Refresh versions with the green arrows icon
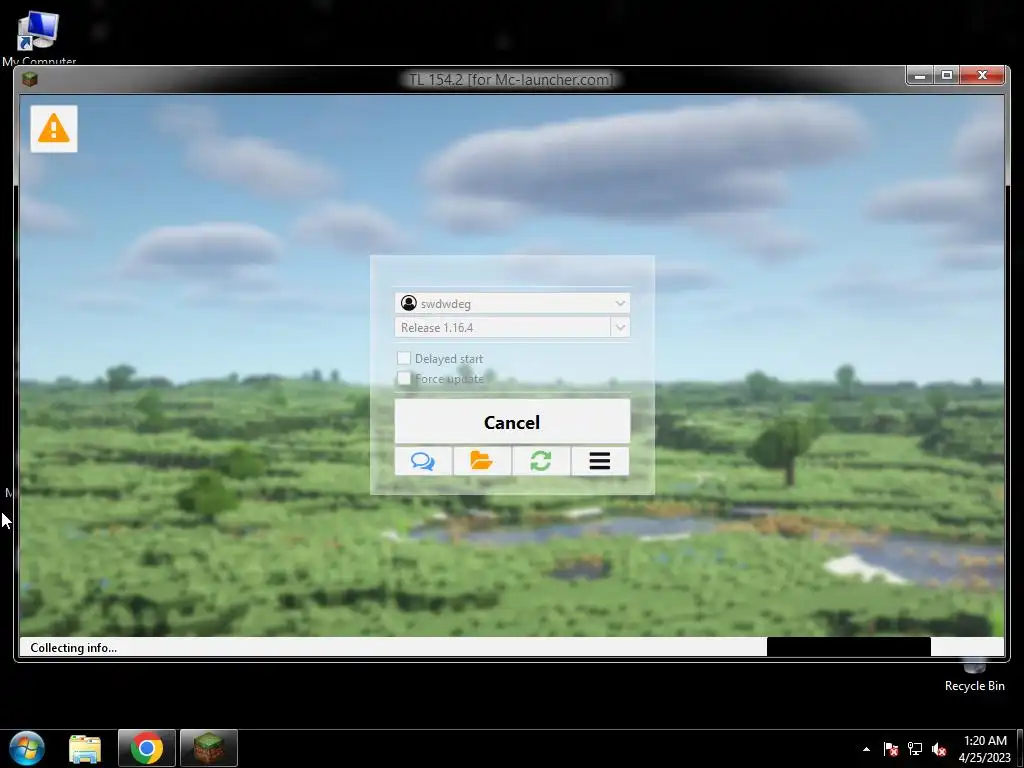The width and height of the screenshot is (1024, 768). [x=541, y=461]
